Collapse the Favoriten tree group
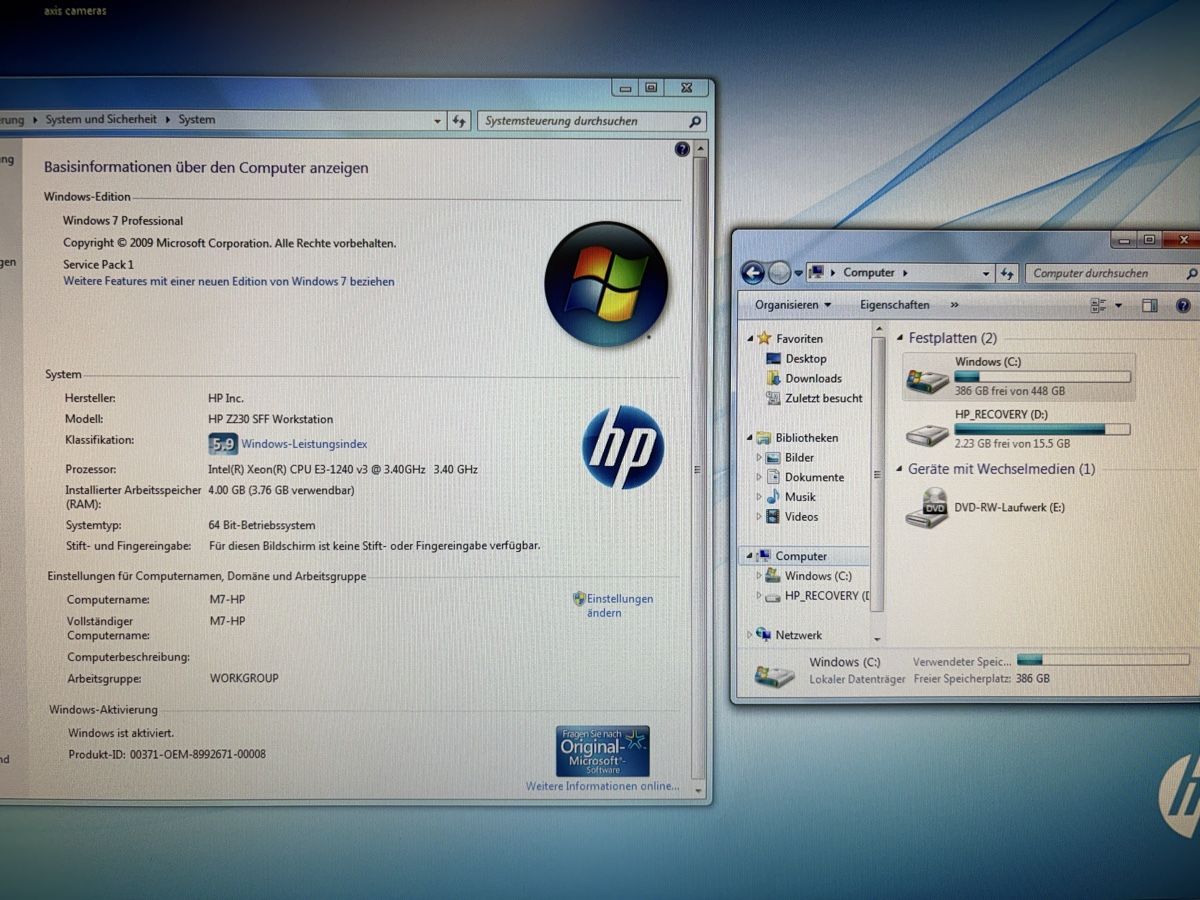 tap(750, 339)
